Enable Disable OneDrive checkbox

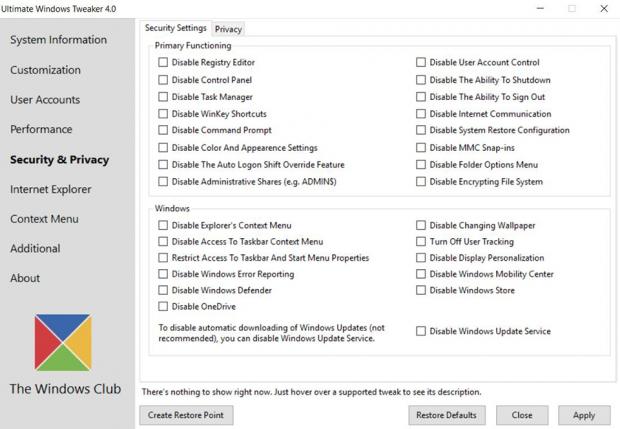click(x=164, y=307)
